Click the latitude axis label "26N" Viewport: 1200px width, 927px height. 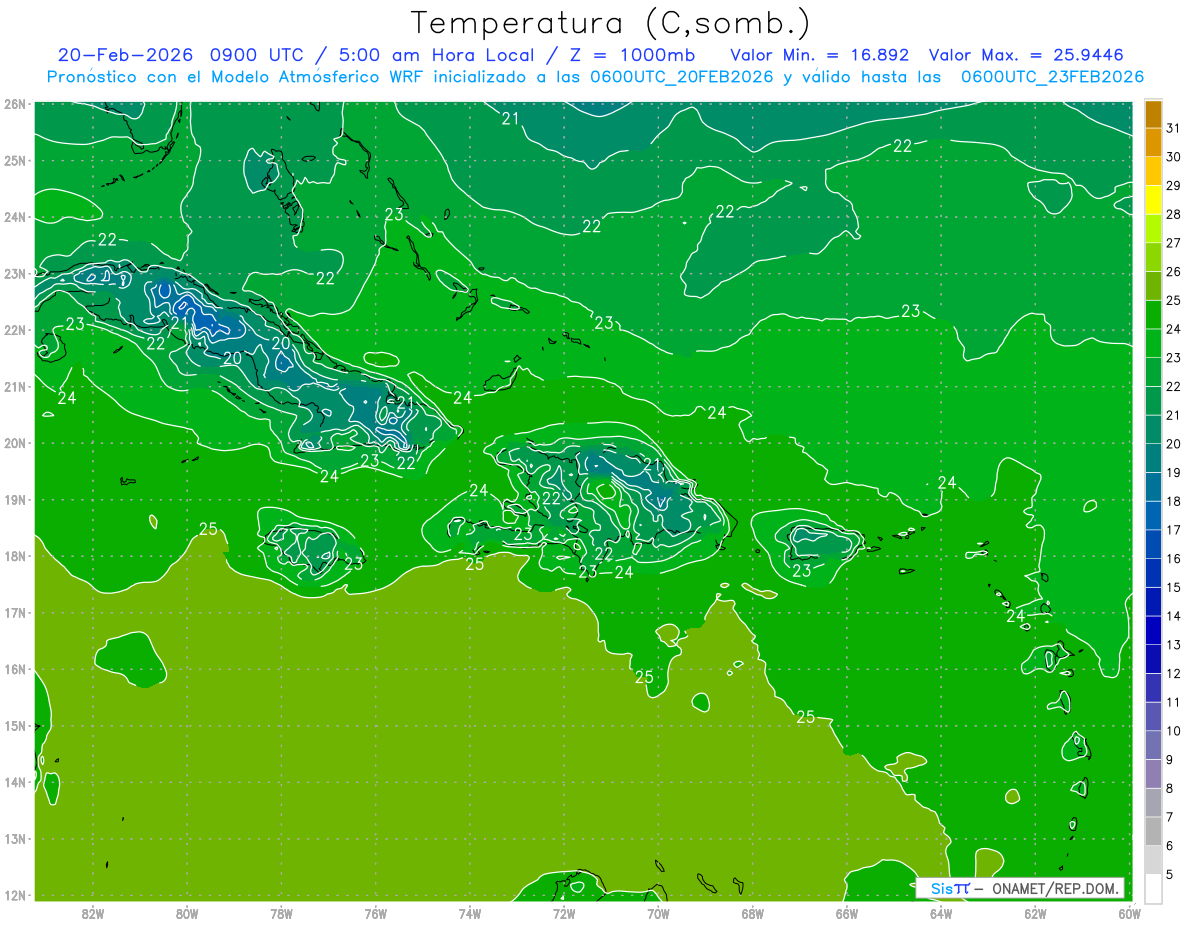click(15, 104)
